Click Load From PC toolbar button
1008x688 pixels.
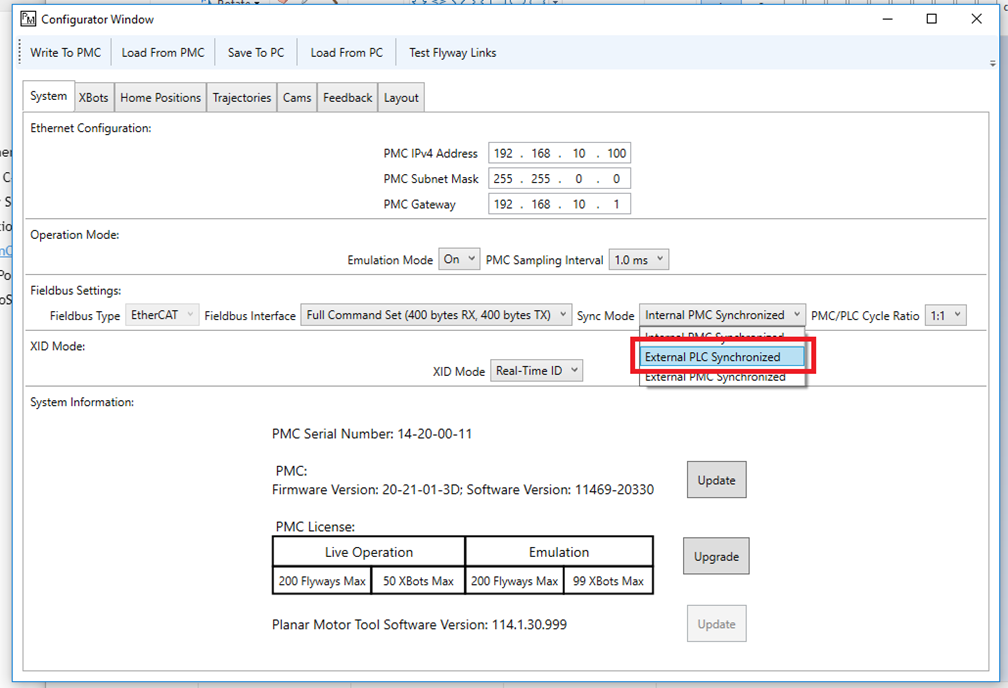point(346,53)
